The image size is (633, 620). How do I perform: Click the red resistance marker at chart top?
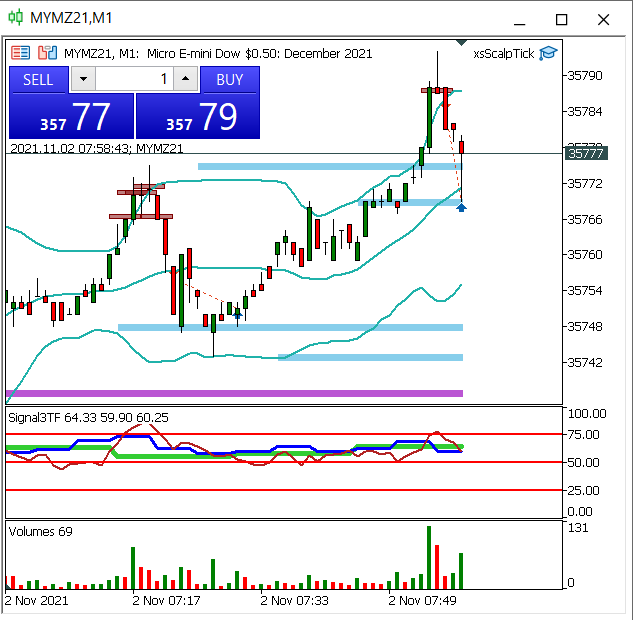click(x=437, y=90)
